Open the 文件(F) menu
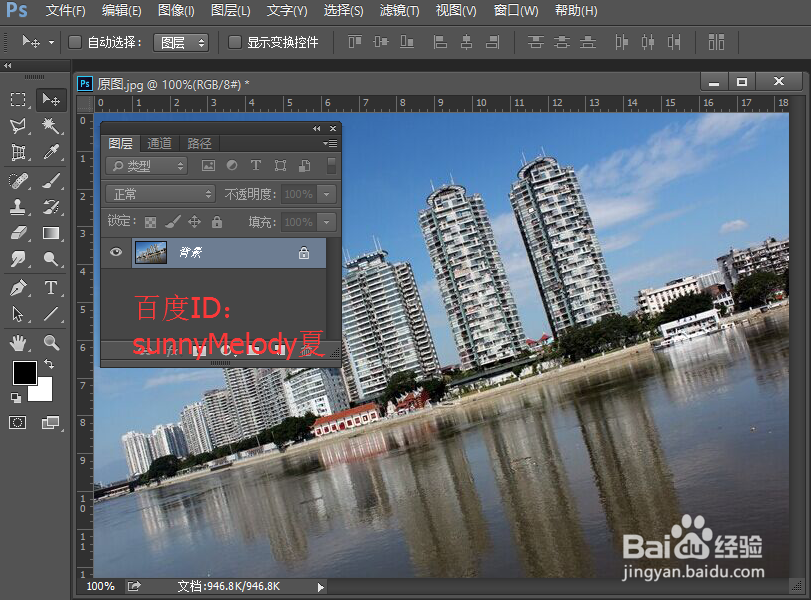The height and width of the screenshot is (600, 811). 66,10
